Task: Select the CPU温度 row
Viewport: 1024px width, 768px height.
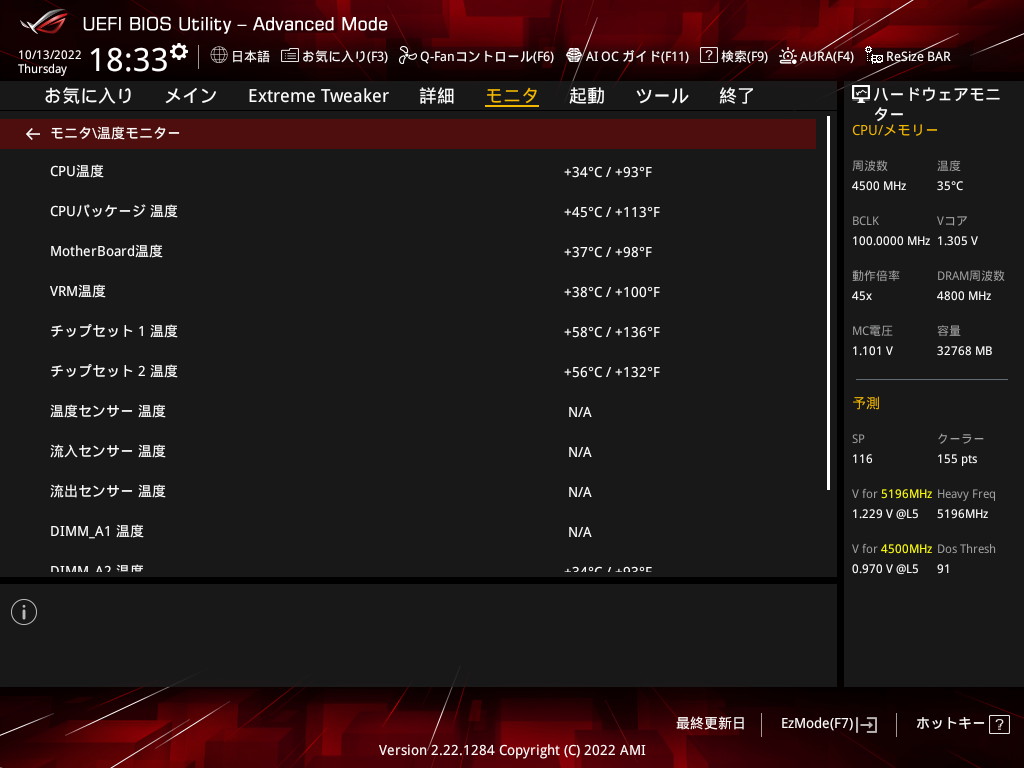Action: tap(408, 172)
